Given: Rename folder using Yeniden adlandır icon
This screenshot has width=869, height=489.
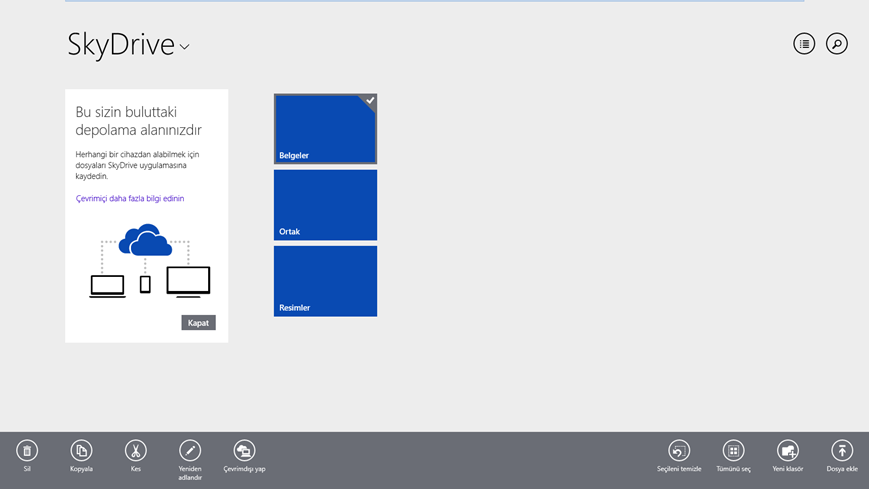Looking at the screenshot, I should (190, 451).
